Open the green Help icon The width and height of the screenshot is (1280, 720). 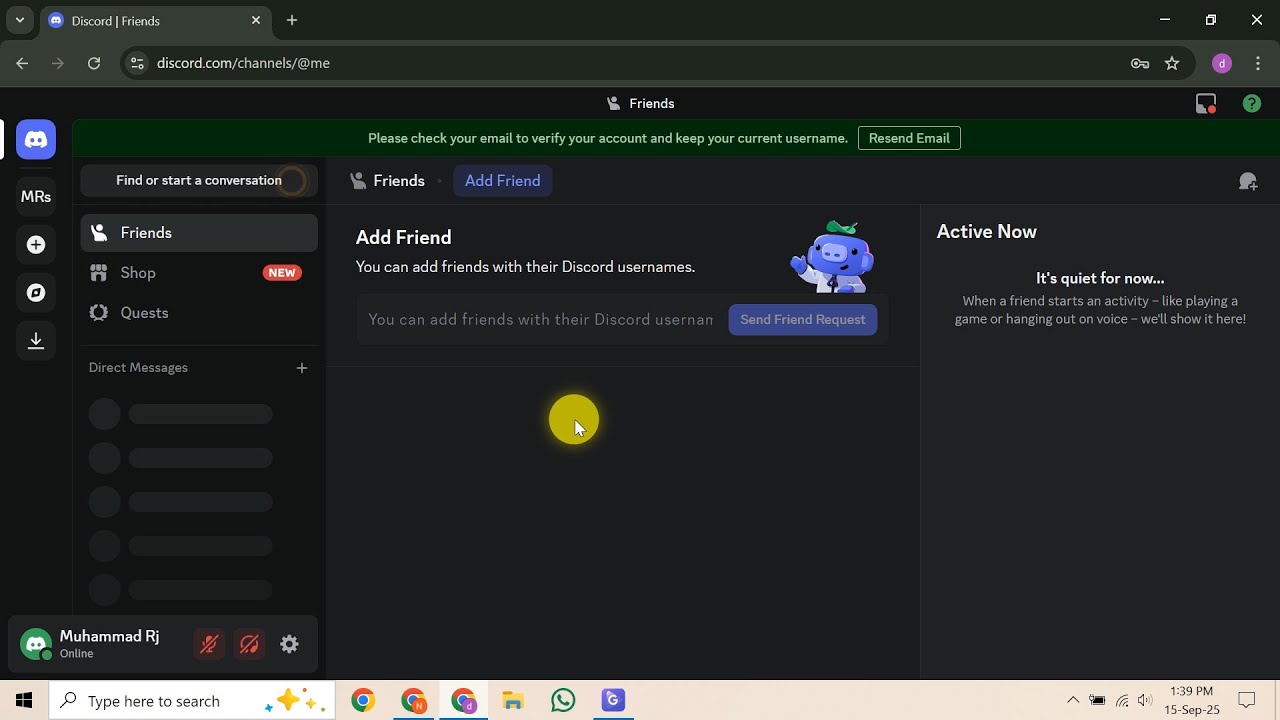pos(1252,104)
